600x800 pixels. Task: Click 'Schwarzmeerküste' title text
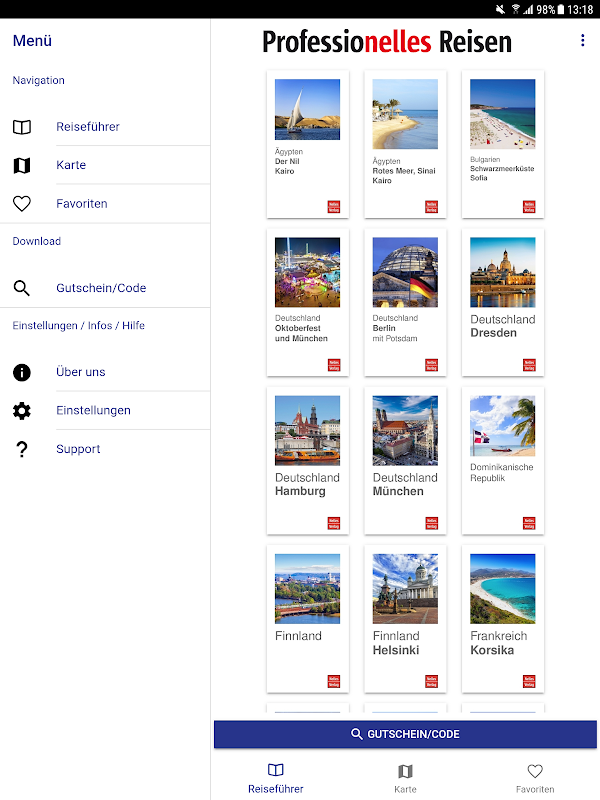502,168
